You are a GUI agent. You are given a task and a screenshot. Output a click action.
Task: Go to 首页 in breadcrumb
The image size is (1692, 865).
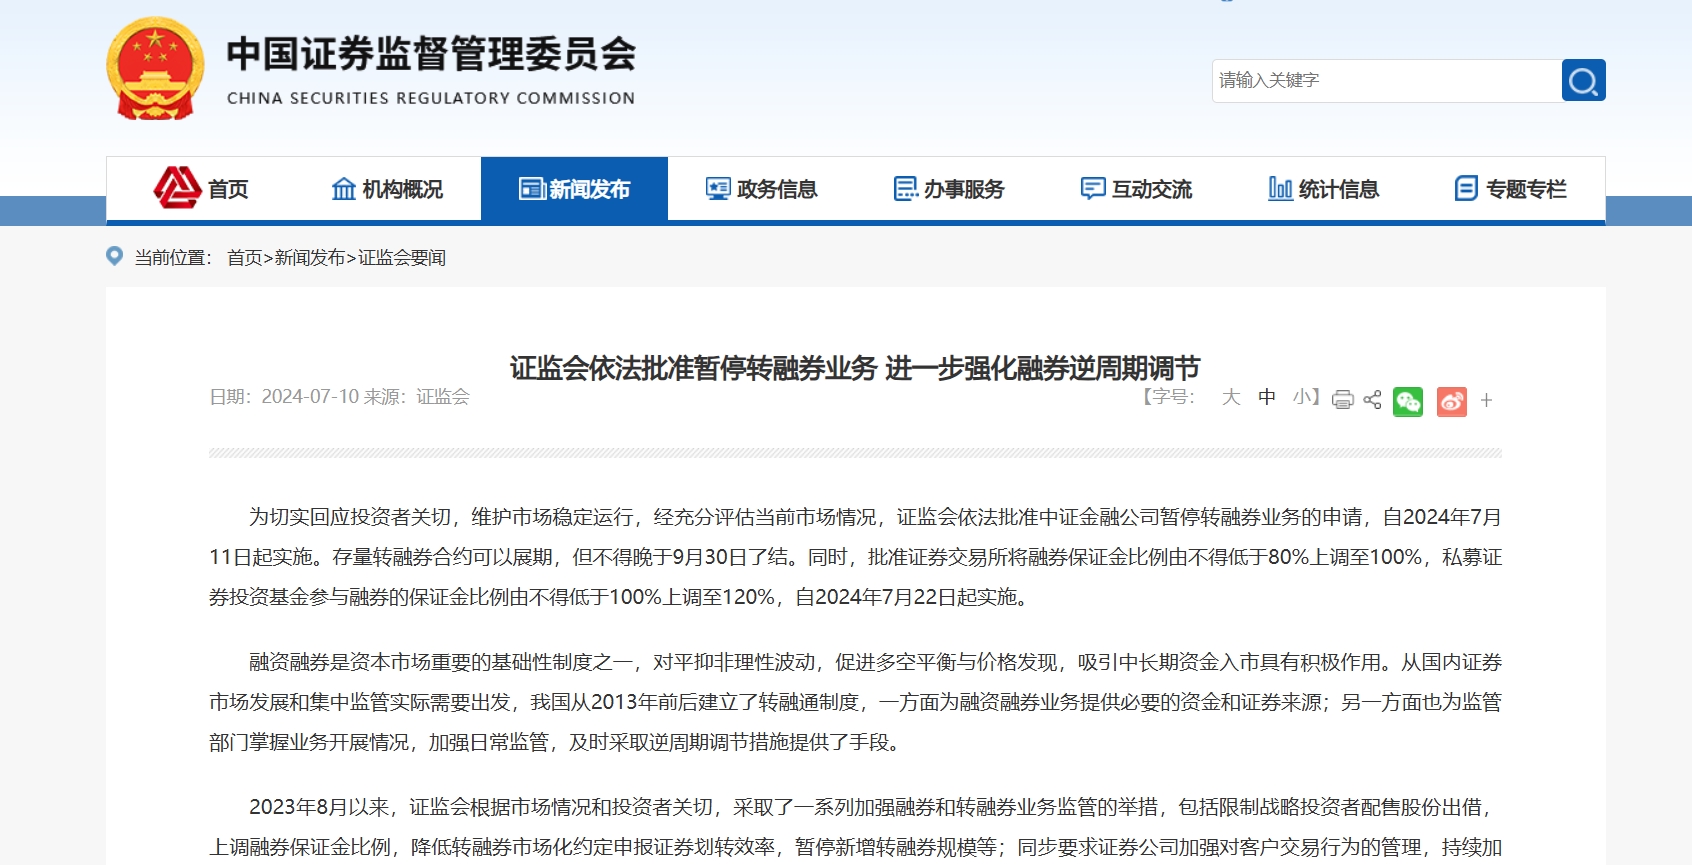(244, 258)
